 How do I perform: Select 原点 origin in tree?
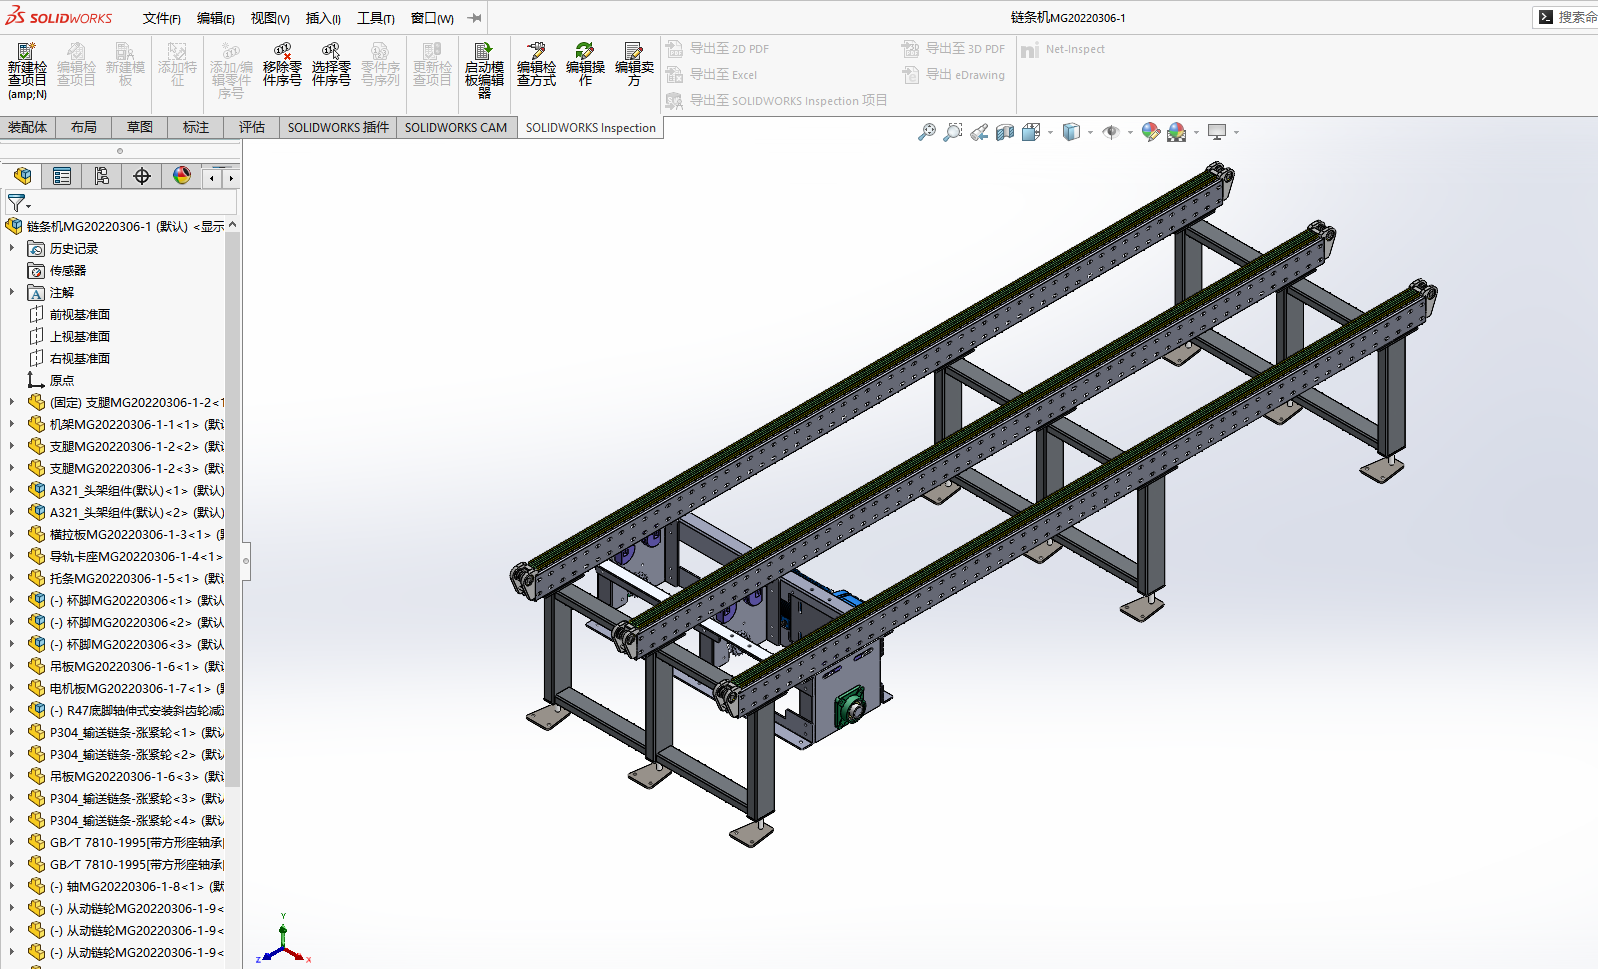tap(61, 380)
